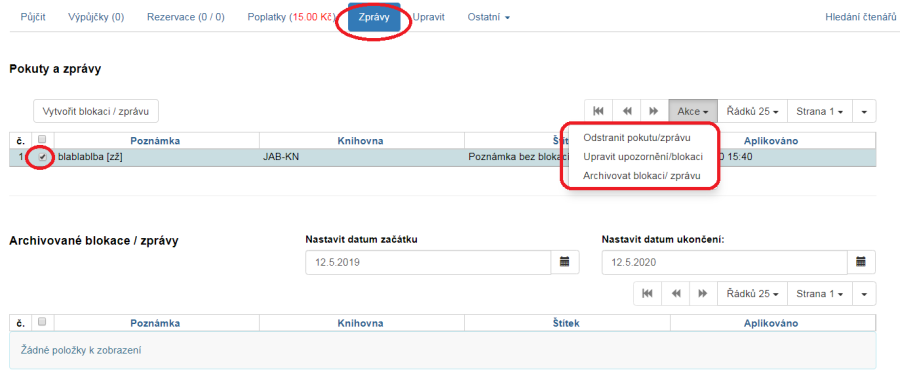This screenshot has height=387, width=900.
Task: Open the Poplatky tab
Action: click(291, 17)
